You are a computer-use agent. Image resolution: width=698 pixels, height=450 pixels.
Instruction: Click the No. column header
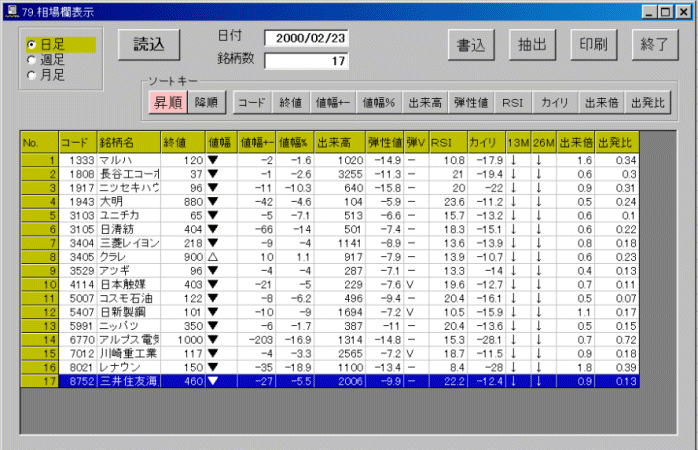[x=40, y=142]
